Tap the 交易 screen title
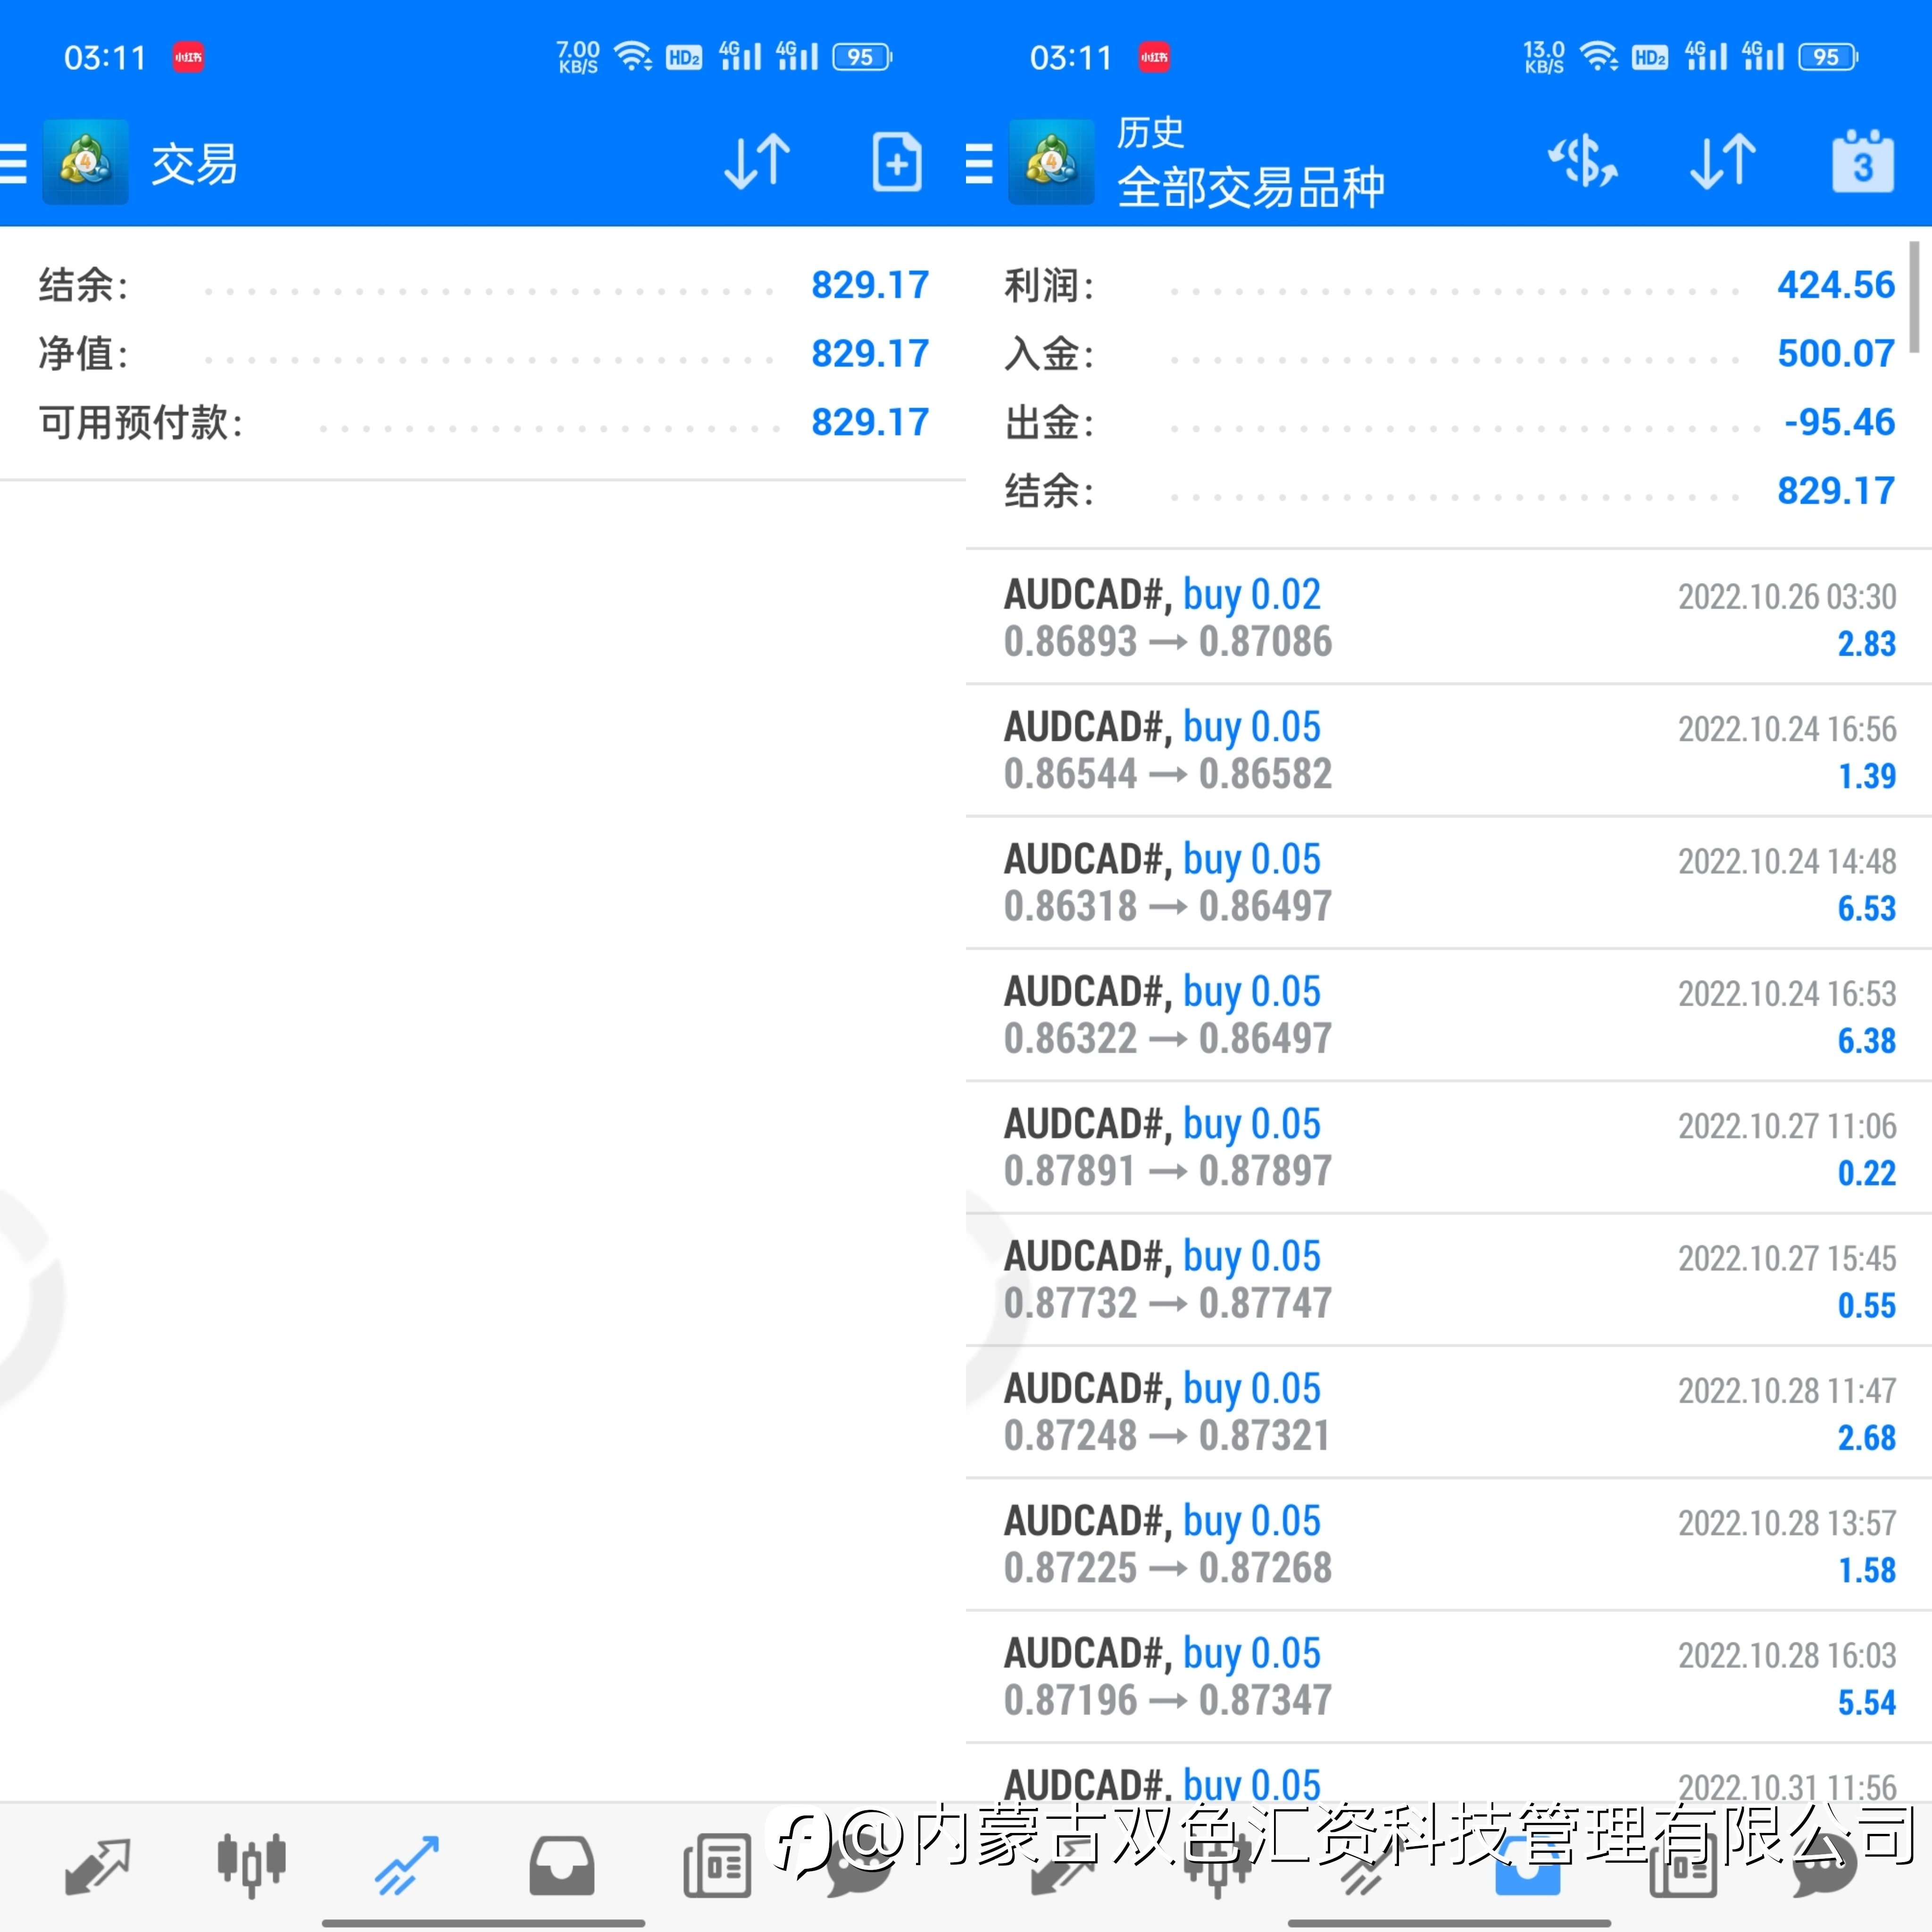 (195, 164)
